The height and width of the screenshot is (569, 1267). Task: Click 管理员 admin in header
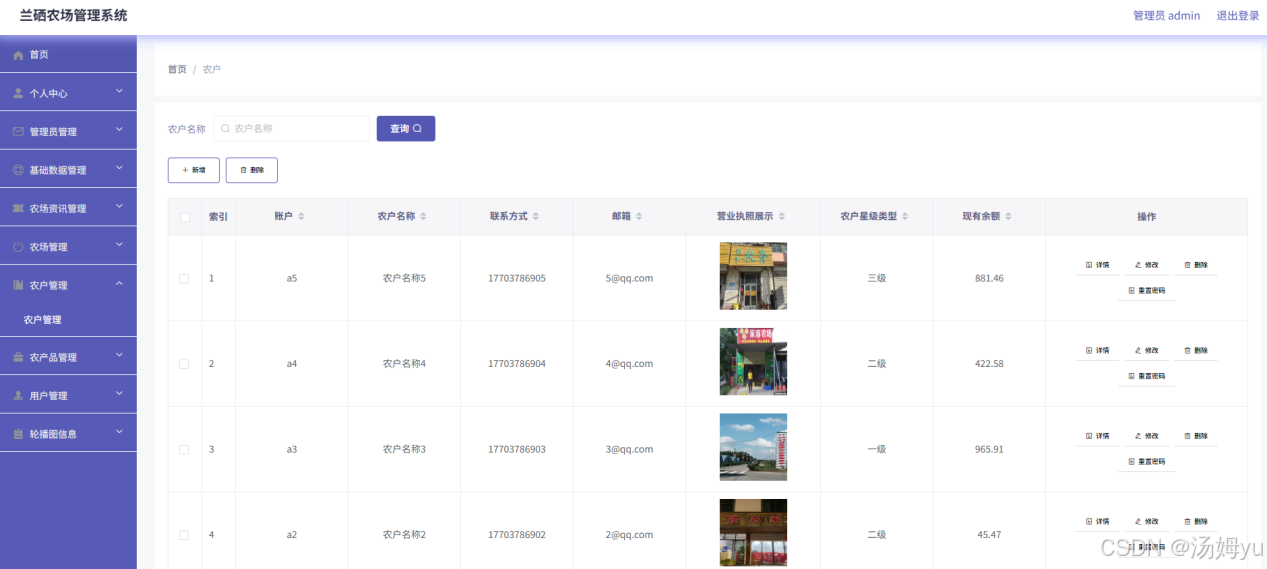(1166, 16)
